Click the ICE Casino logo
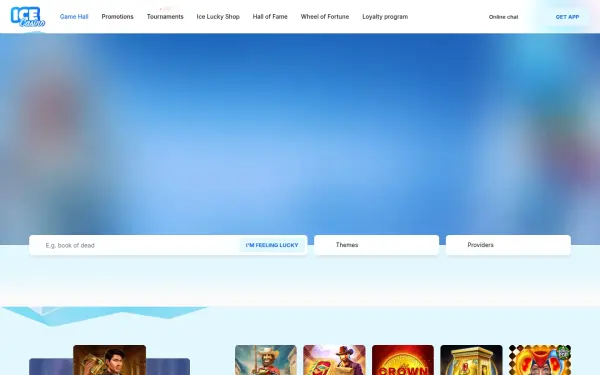The height and width of the screenshot is (375, 600). (x=28, y=17)
